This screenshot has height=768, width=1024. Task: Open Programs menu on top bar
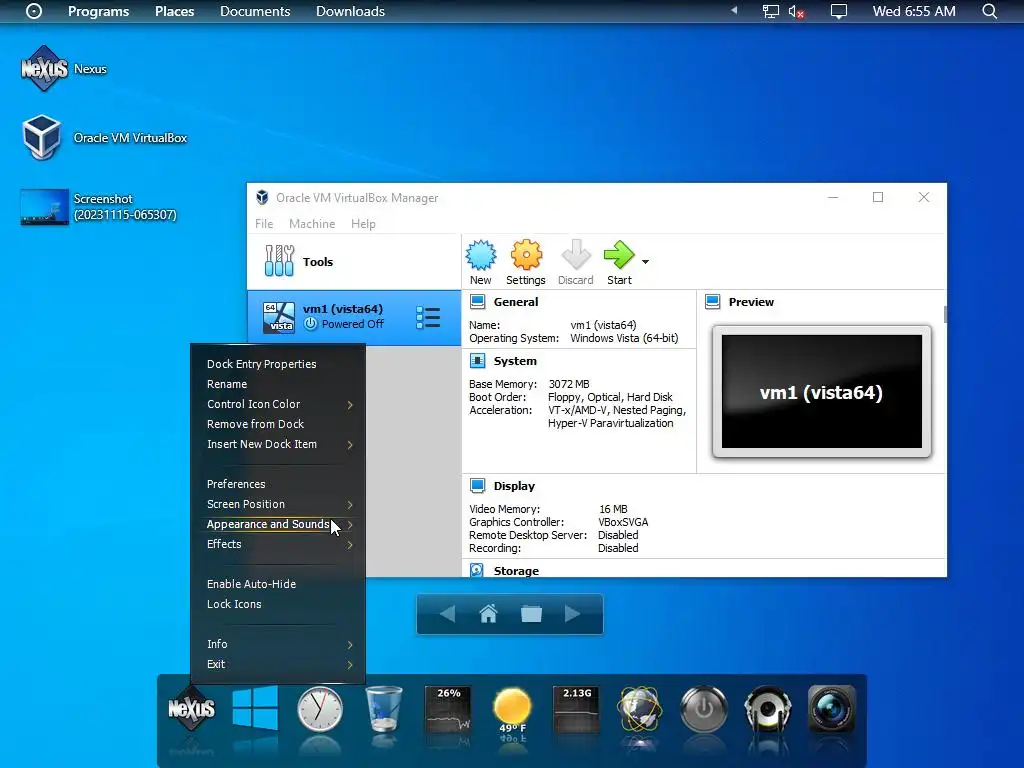pos(99,11)
